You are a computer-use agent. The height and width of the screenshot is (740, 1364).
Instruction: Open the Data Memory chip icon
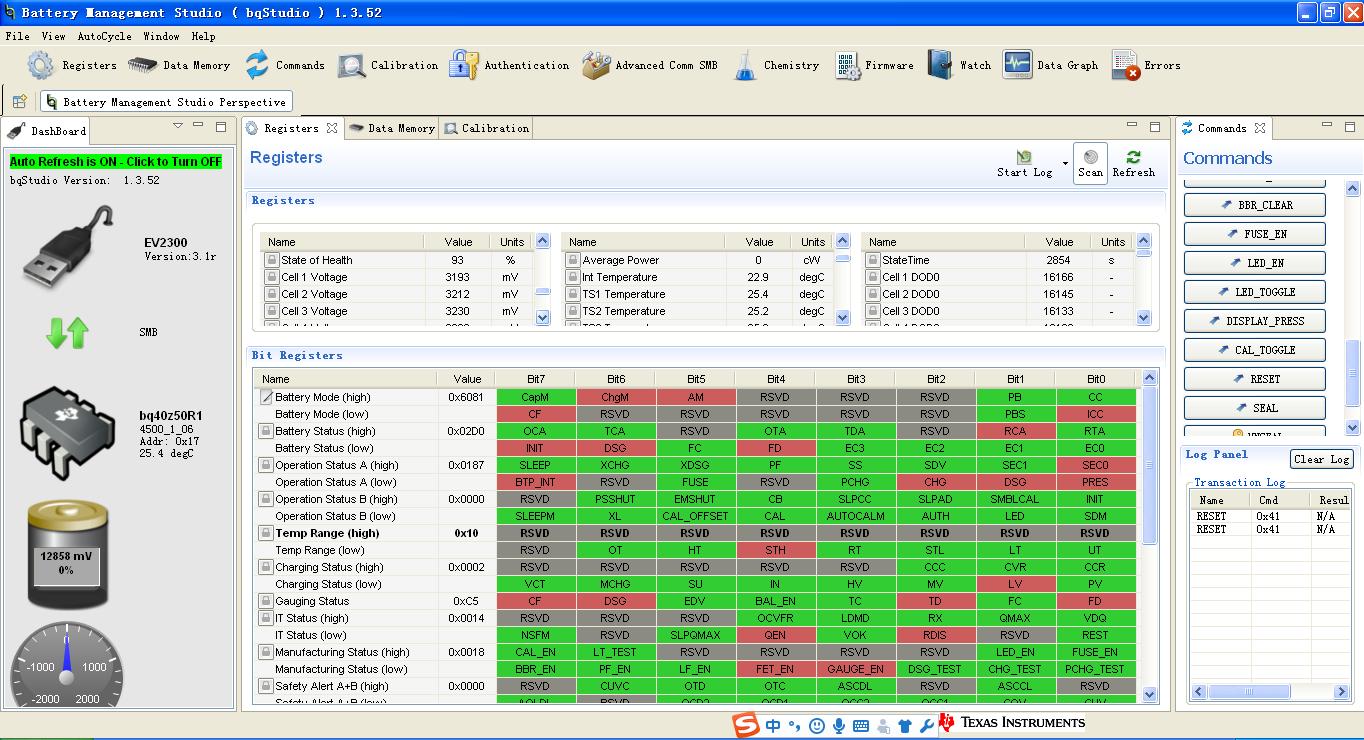click(x=143, y=65)
